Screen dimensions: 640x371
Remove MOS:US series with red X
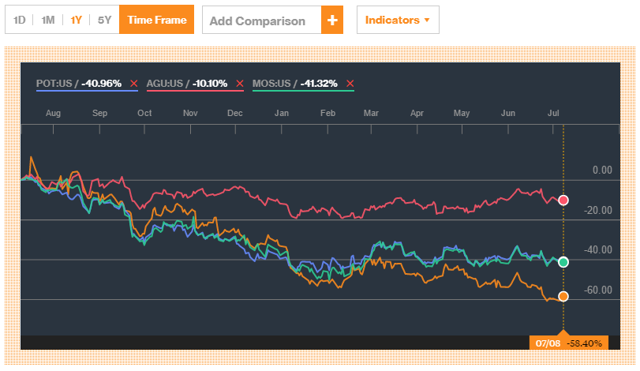[350, 83]
